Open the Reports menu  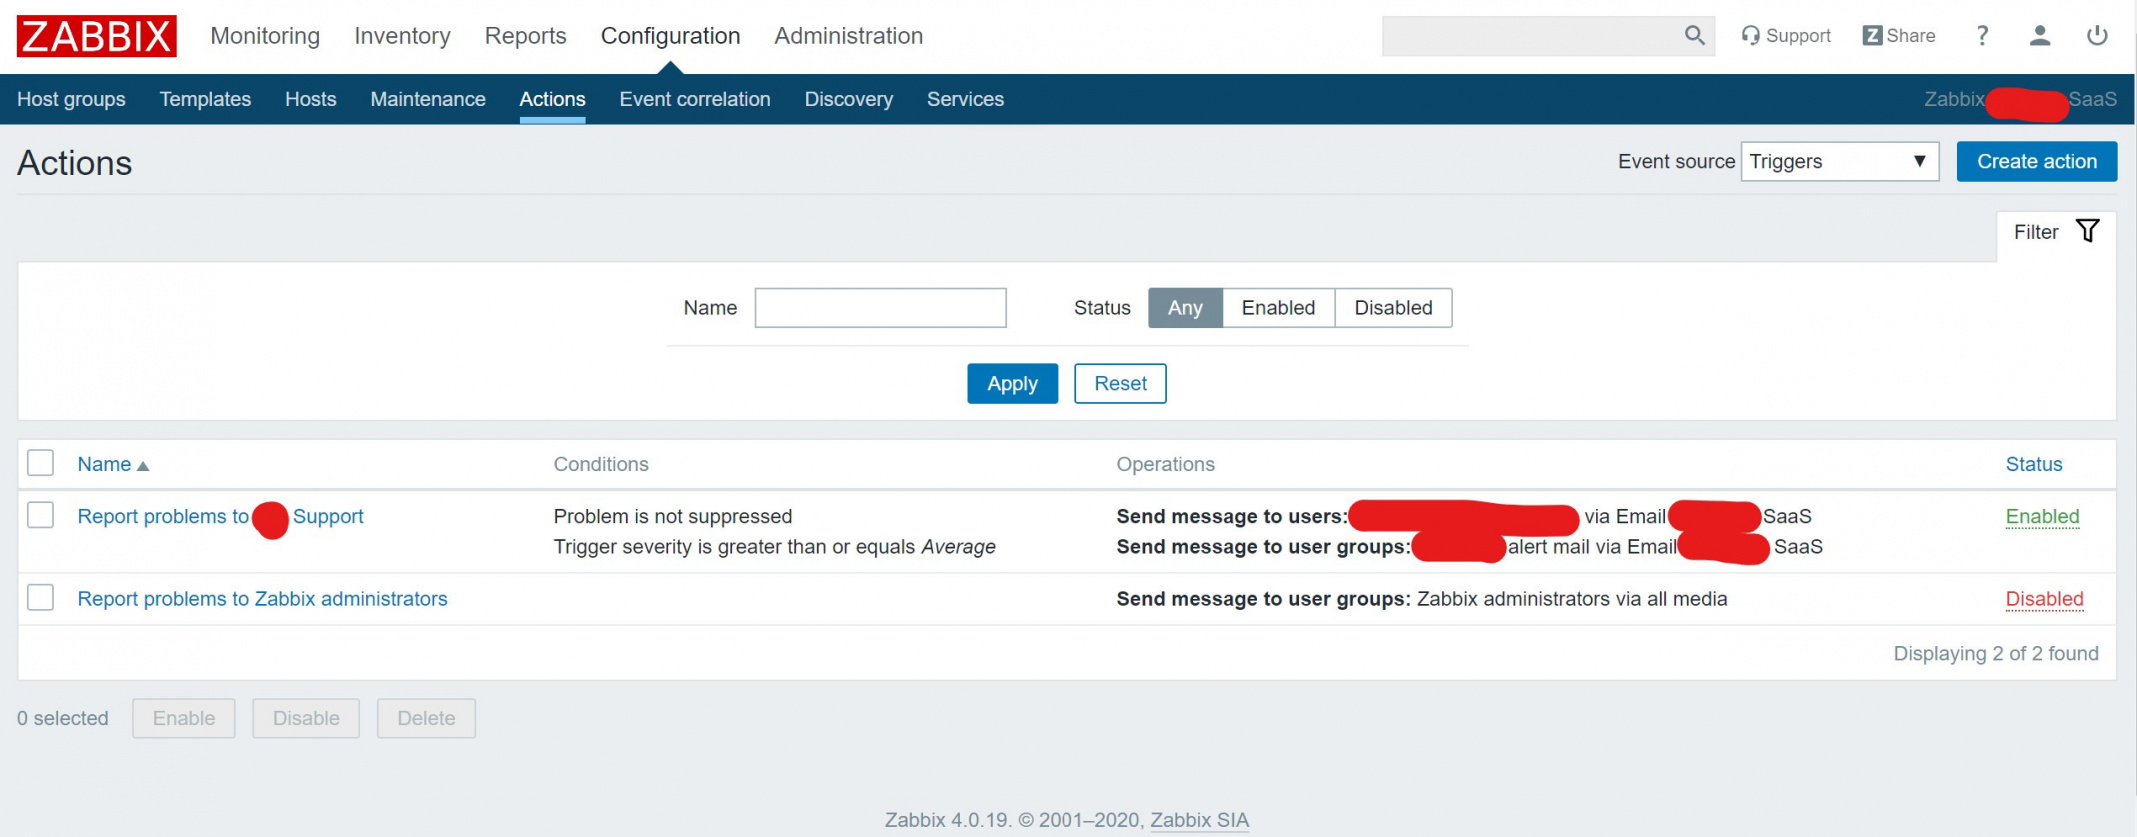pyautogui.click(x=526, y=36)
